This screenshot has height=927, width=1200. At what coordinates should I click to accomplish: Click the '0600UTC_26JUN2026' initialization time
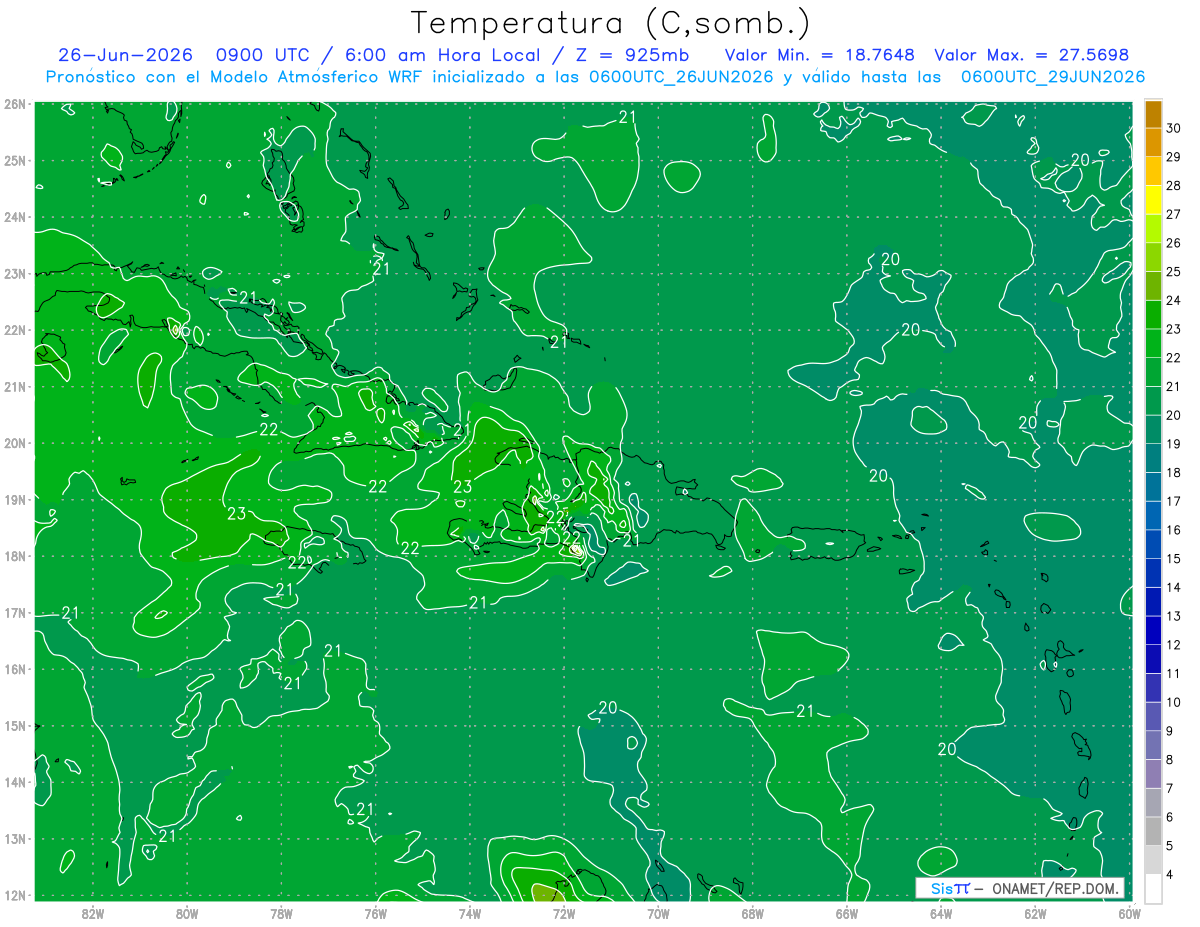pyautogui.click(x=681, y=77)
